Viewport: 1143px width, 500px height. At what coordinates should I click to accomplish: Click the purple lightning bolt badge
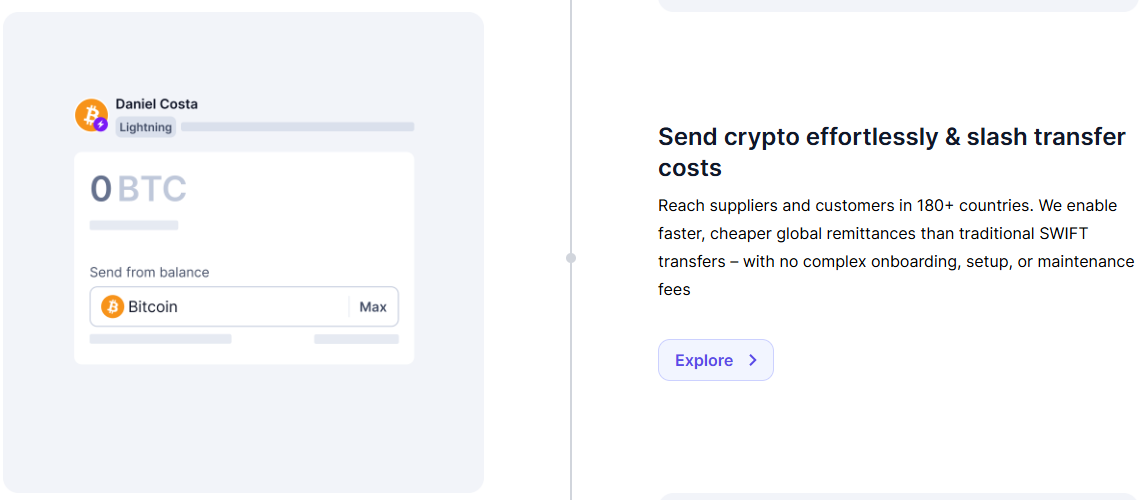coord(100,124)
